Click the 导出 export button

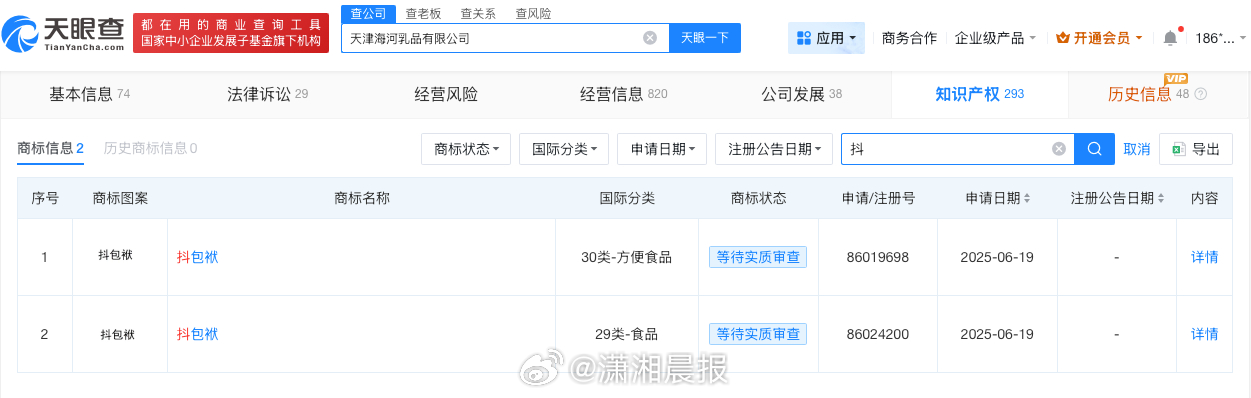[1196, 149]
